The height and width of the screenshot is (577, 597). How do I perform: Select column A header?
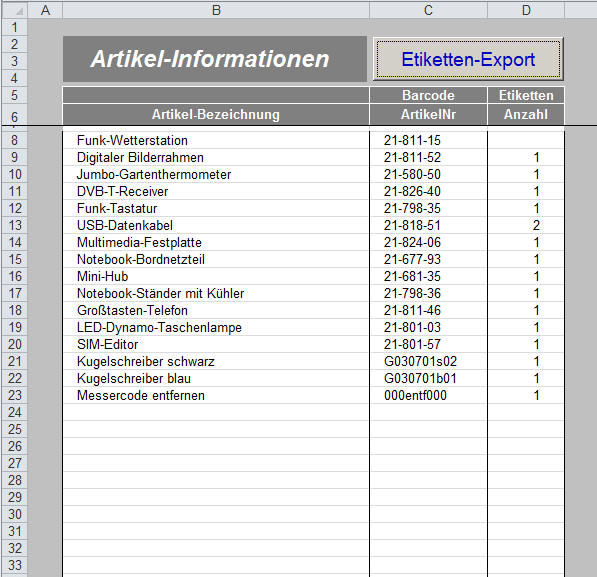coord(45,10)
